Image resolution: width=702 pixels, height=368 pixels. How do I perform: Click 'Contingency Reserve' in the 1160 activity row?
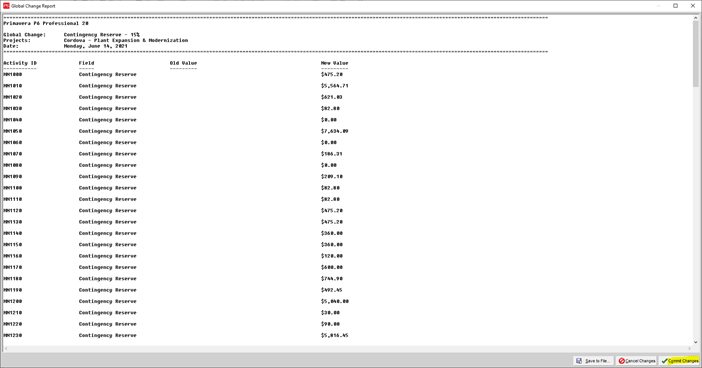coord(107,256)
